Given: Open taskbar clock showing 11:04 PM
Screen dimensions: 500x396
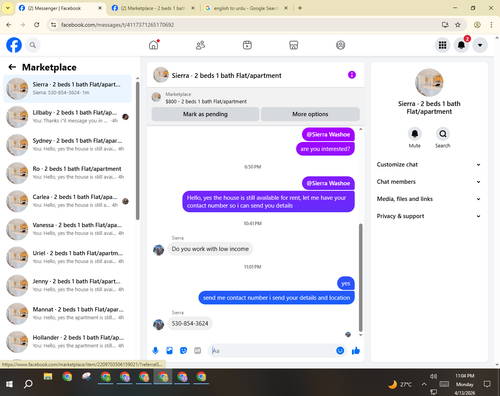Looking at the screenshot, I should (x=465, y=384).
